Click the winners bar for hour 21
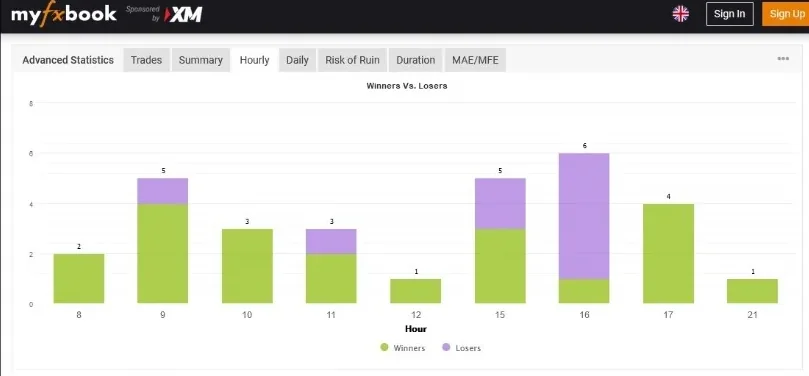Image resolution: width=809 pixels, height=376 pixels. point(752,291)
